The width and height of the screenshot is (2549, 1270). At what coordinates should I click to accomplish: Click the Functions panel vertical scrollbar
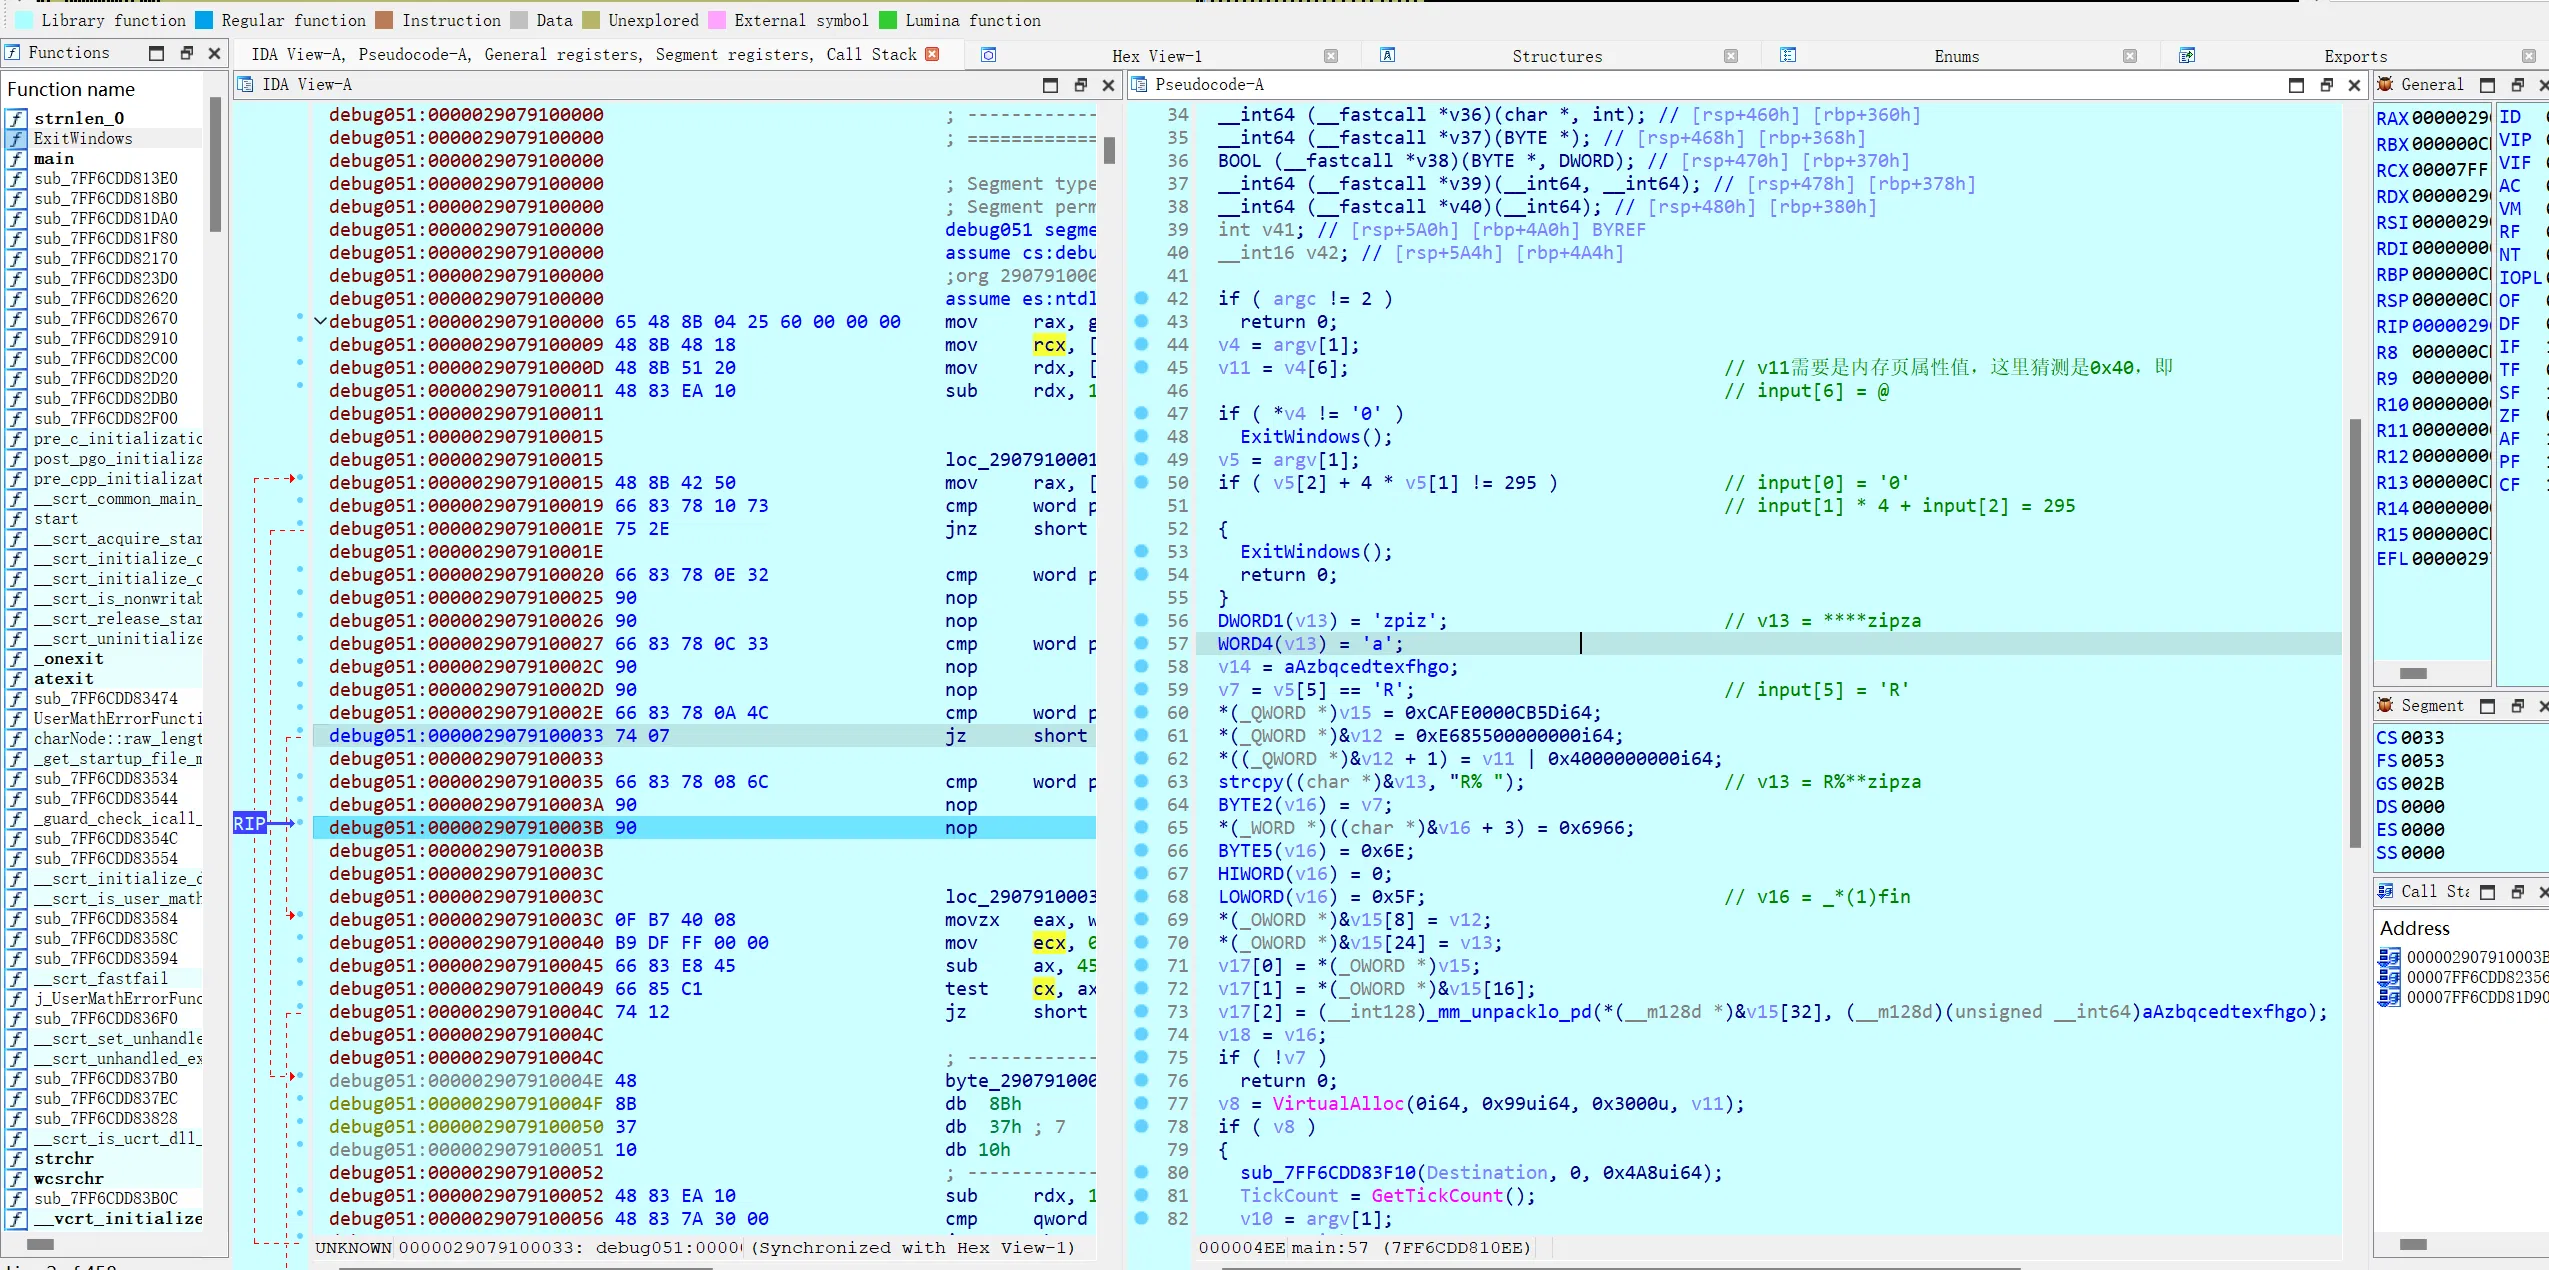(x=215, y=165)
